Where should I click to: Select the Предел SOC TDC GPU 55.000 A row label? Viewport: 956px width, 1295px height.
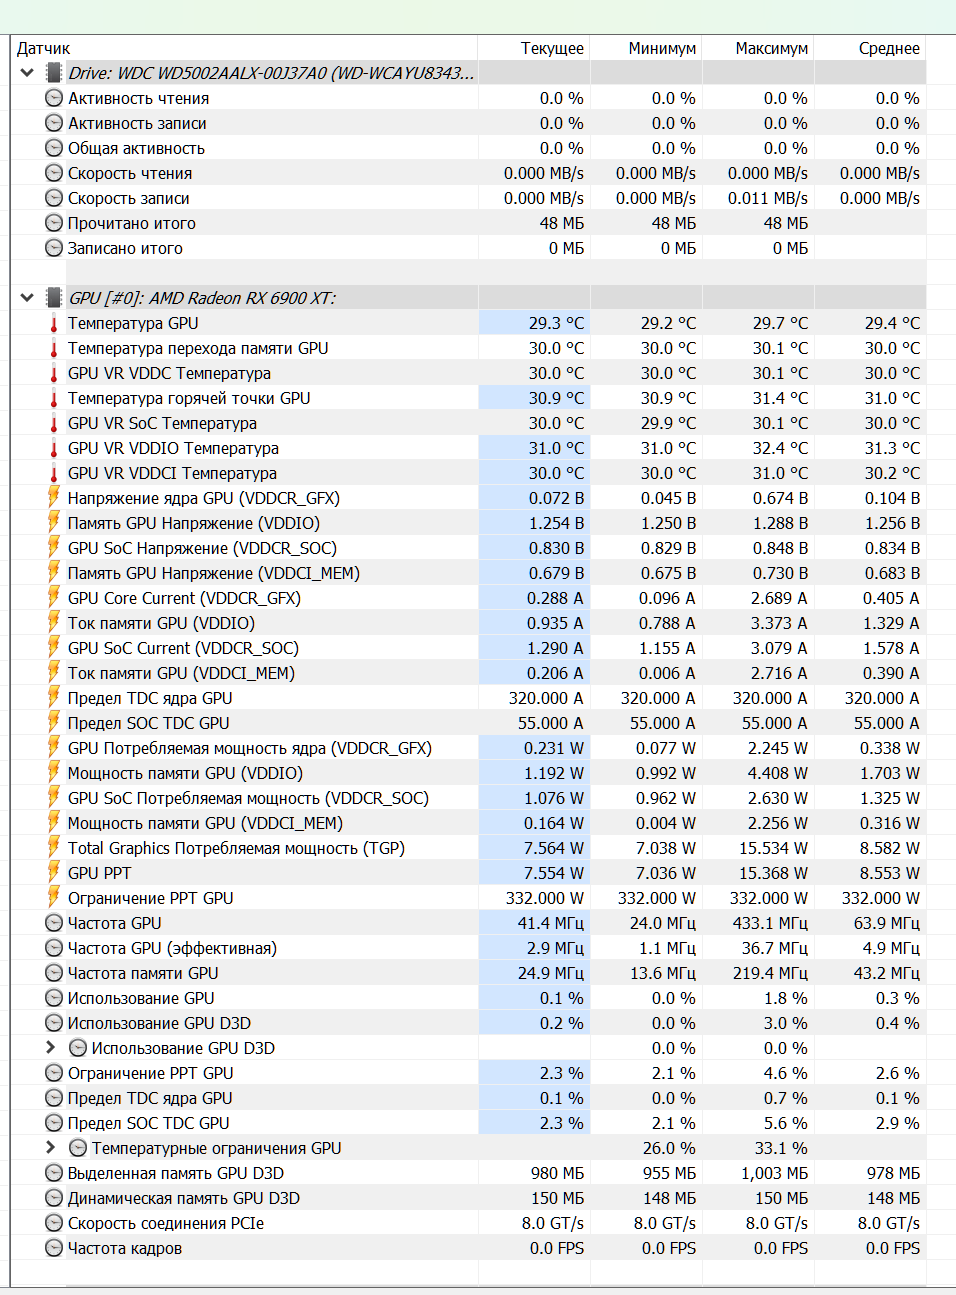tap(148, 723)
